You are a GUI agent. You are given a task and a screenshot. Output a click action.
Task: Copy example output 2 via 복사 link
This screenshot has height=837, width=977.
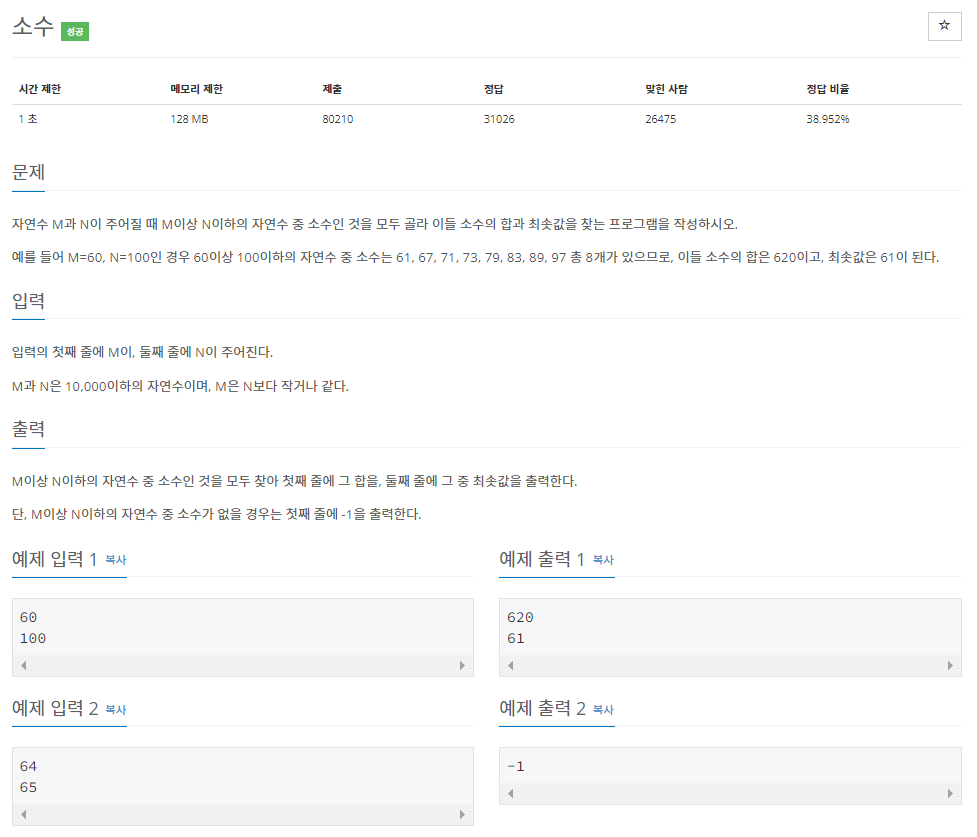(x=603, y=709)
